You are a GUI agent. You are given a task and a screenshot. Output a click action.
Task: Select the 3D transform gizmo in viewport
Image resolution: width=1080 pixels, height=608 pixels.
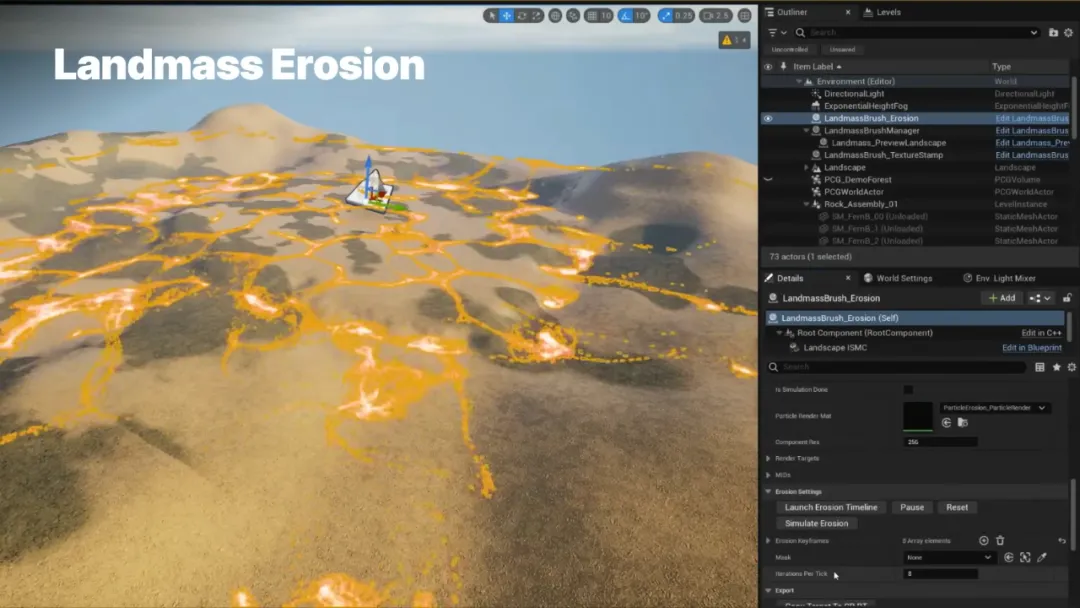point(372,186)
